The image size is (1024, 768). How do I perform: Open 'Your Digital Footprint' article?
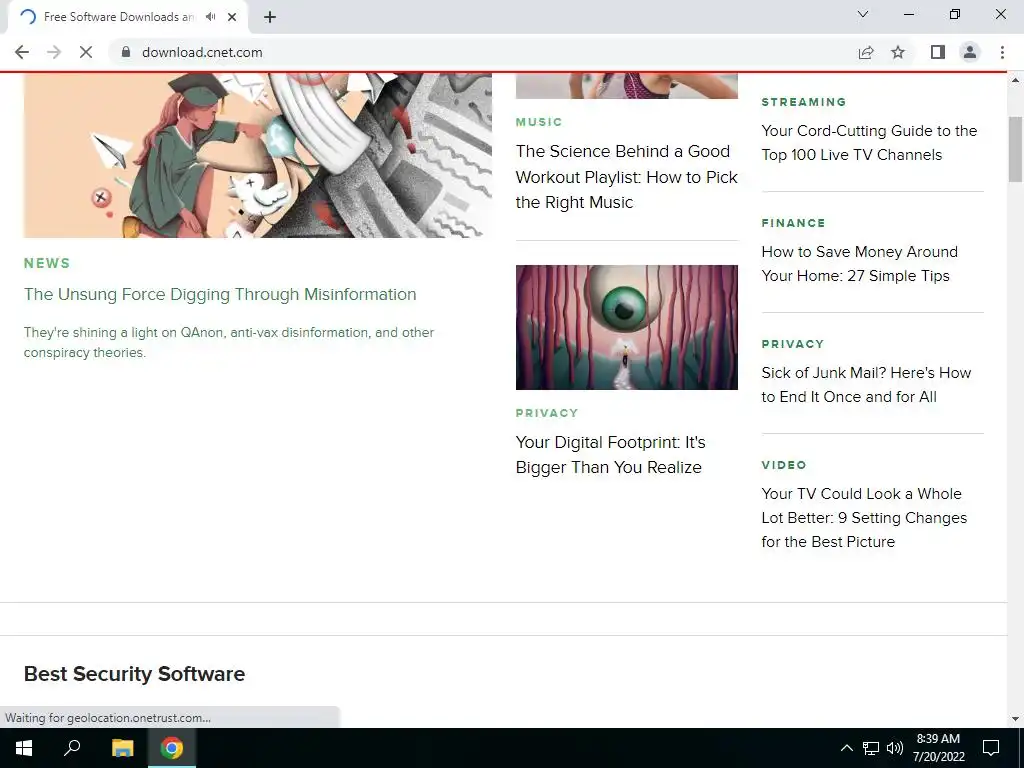[611, 455]
